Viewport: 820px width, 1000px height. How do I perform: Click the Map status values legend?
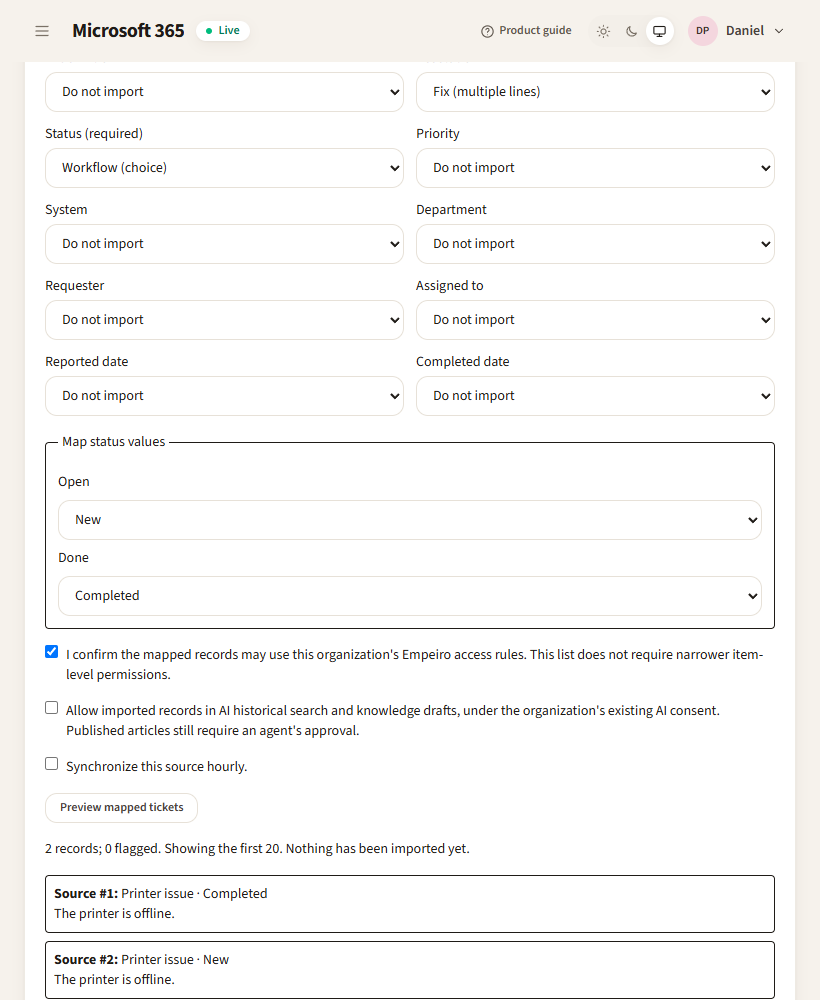pyautogui.click(x=113, y=441)
